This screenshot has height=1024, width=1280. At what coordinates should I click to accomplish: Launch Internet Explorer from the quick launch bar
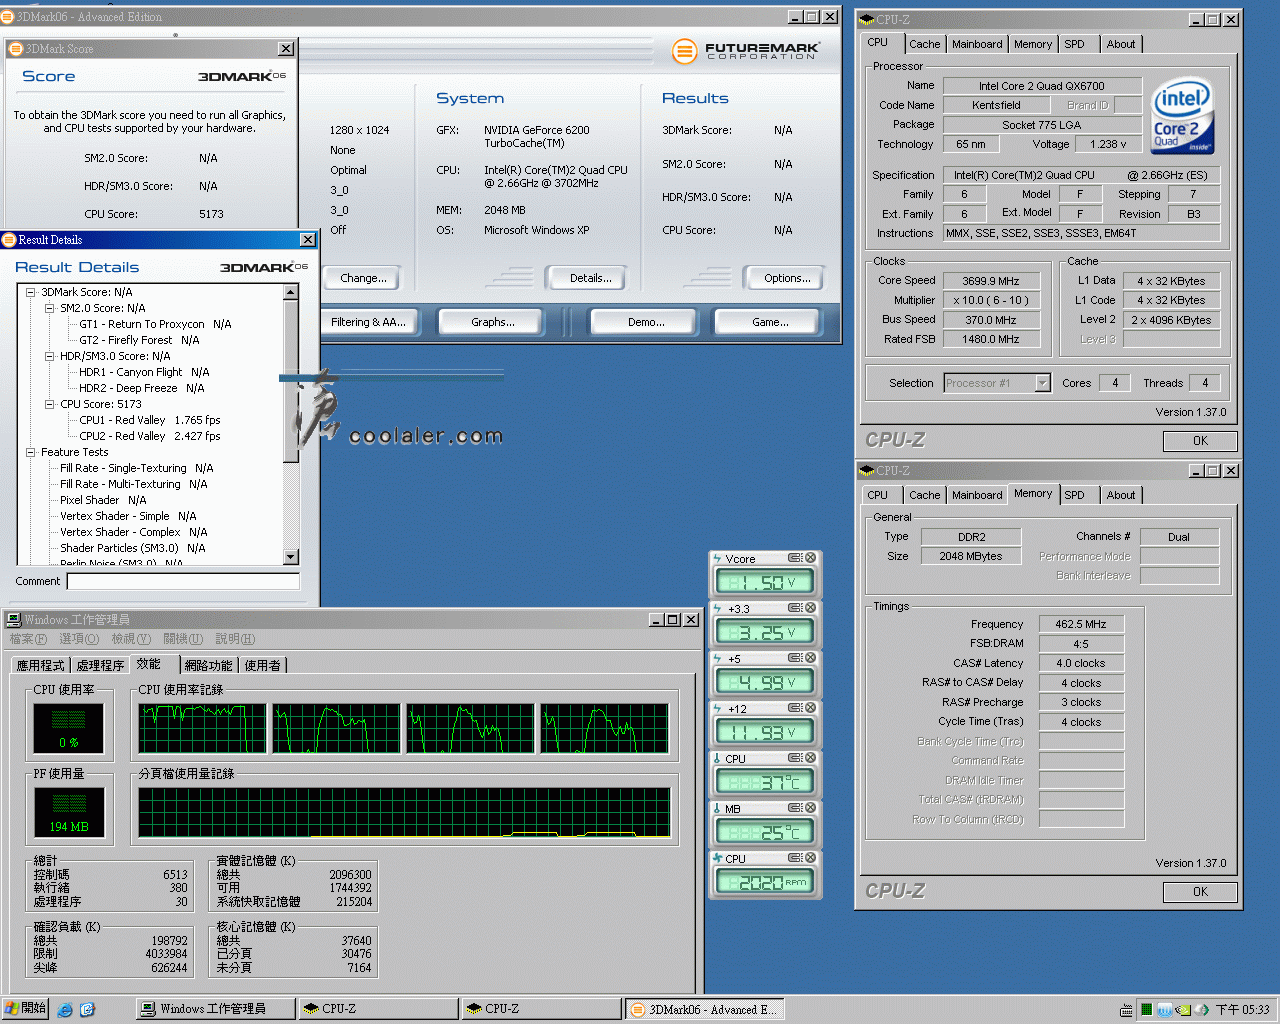tap(65, 1010)
